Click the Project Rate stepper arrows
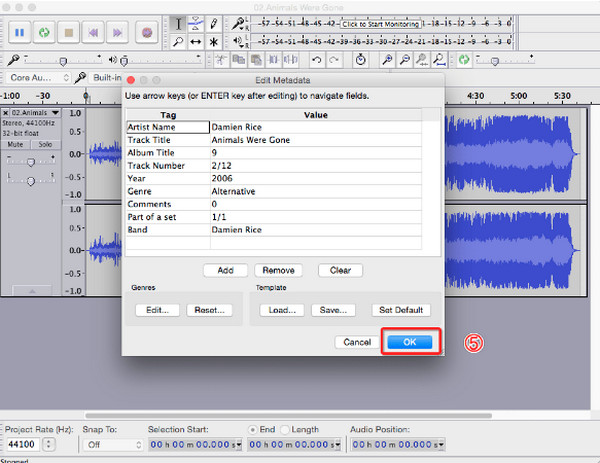 (49, 444)
